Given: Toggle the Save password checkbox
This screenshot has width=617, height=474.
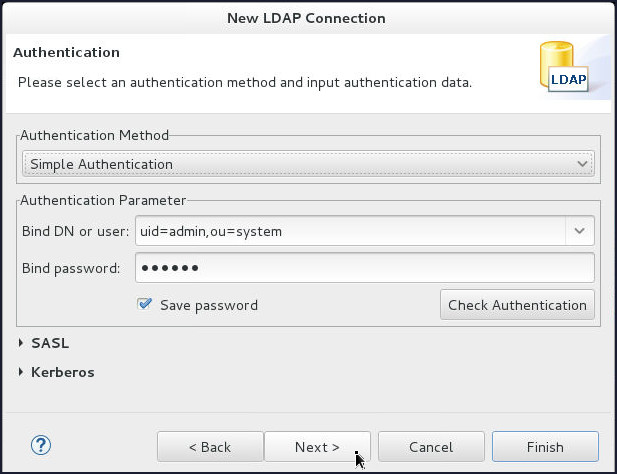Looking at the screenshot, I should click(146, 305).
